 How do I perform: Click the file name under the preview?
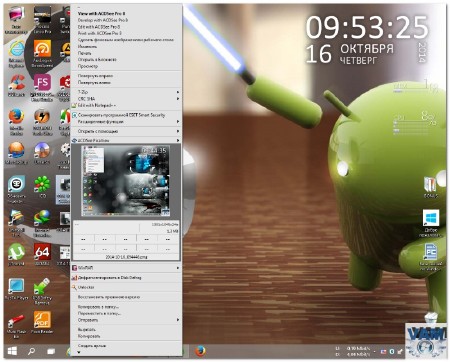(x=126, y=257)
